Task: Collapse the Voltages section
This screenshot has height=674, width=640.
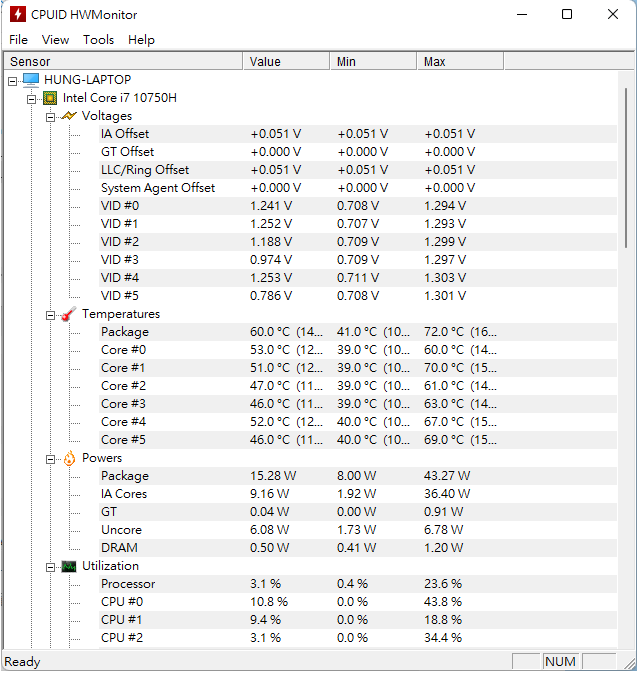Action: pos(50,117)
